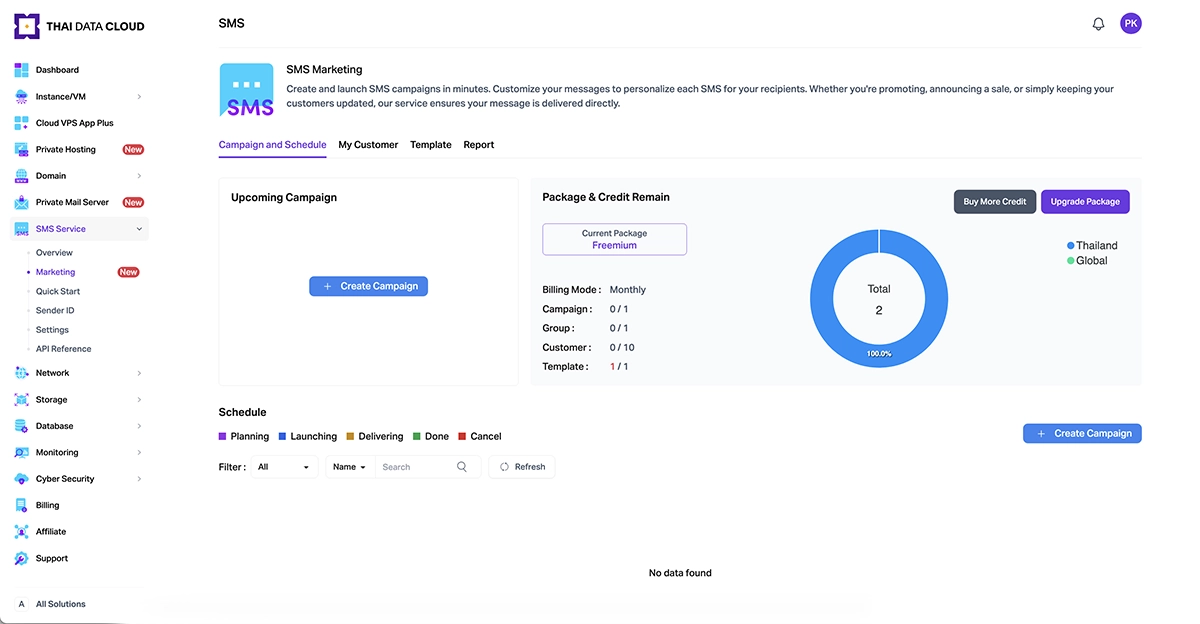Click the Storage sidebar icon
This screenshot has width=1200, height=624.
coord(21,399)
